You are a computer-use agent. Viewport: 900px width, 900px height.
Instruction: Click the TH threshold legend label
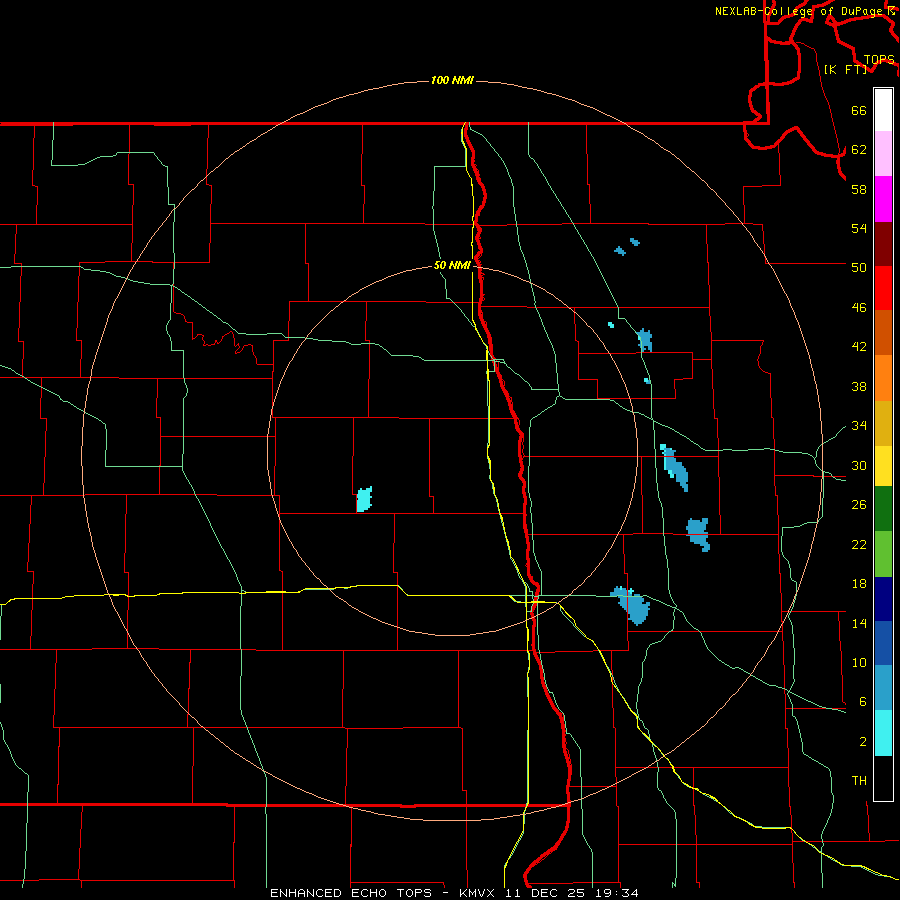click(x=859, y=781)
